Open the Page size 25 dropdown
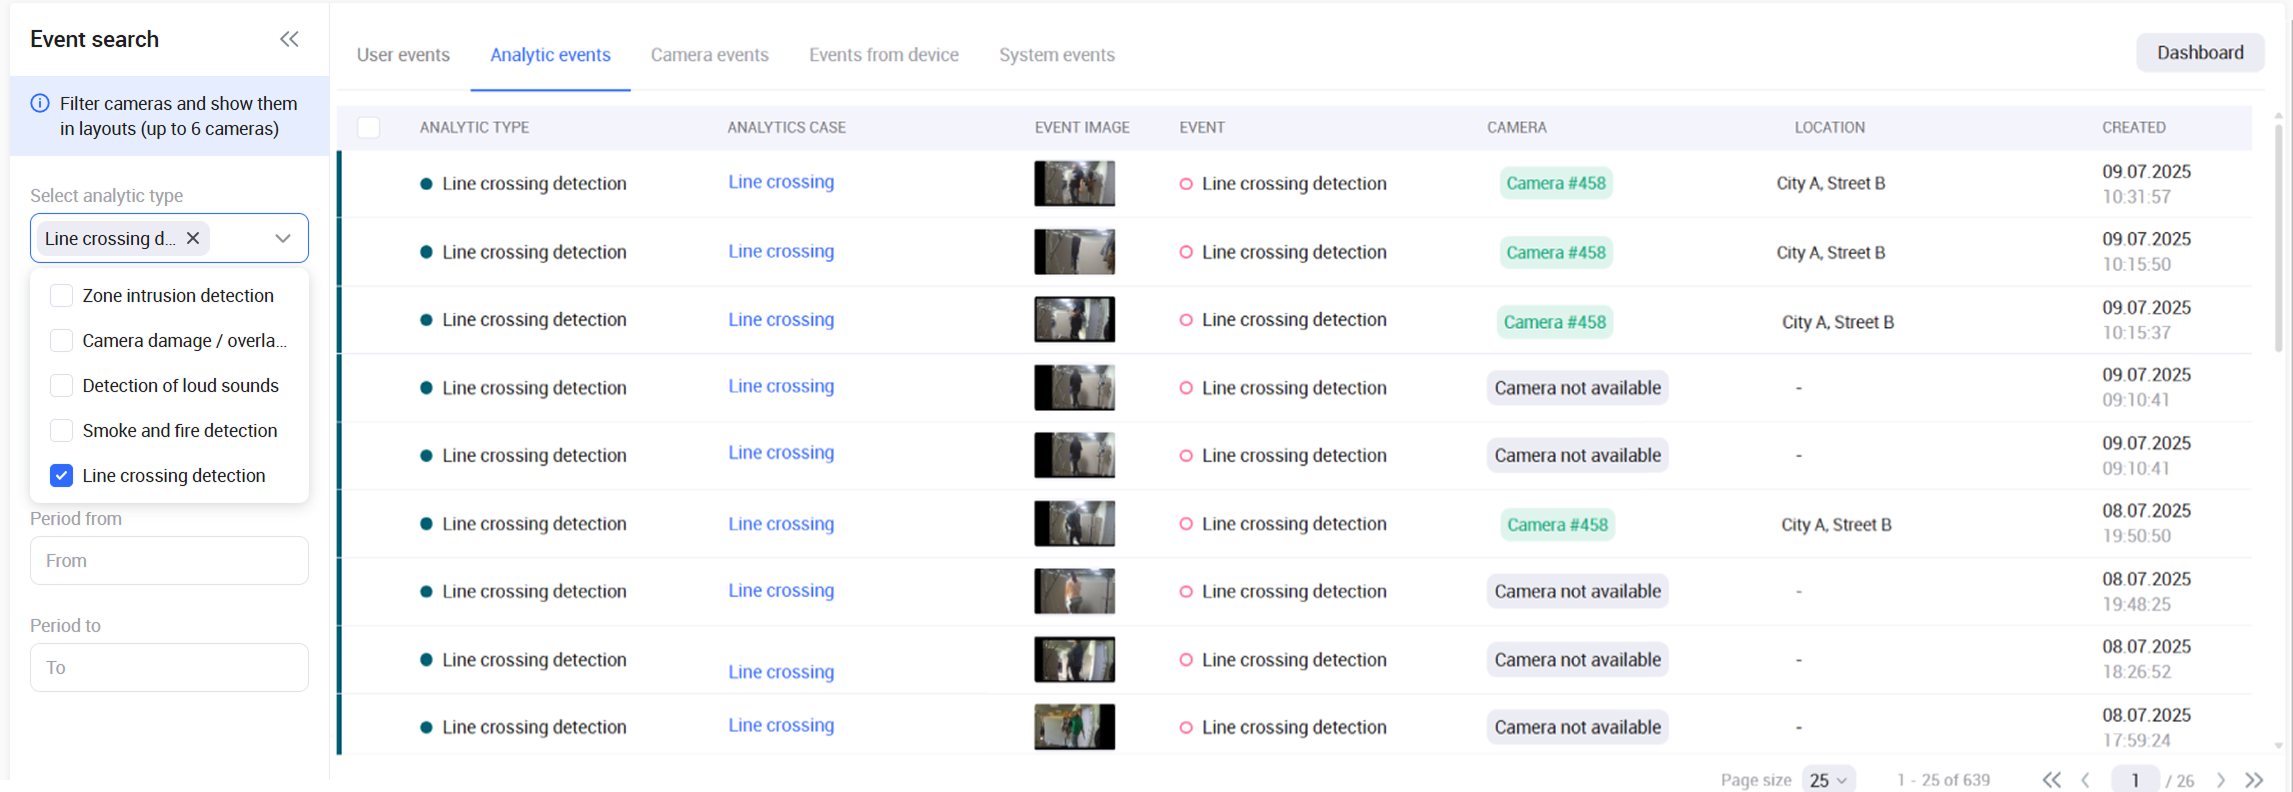The height and width of the screenshot is (792, 2293). point(1828,780)
